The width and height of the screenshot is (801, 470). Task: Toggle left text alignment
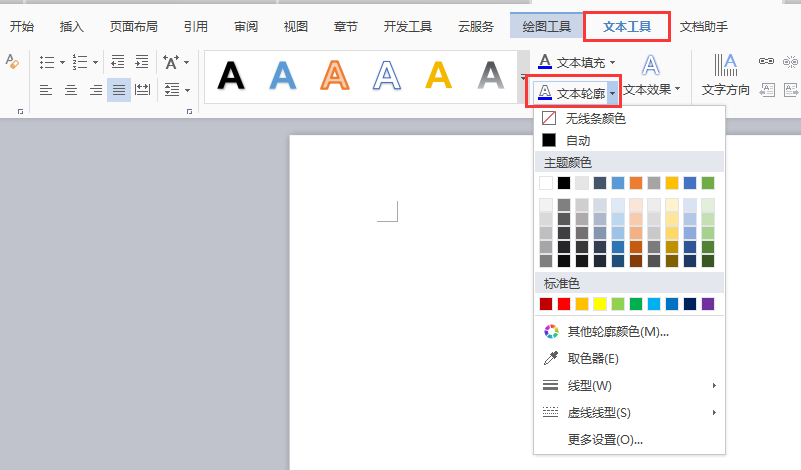pyautogui.click(x=46, y=90)
